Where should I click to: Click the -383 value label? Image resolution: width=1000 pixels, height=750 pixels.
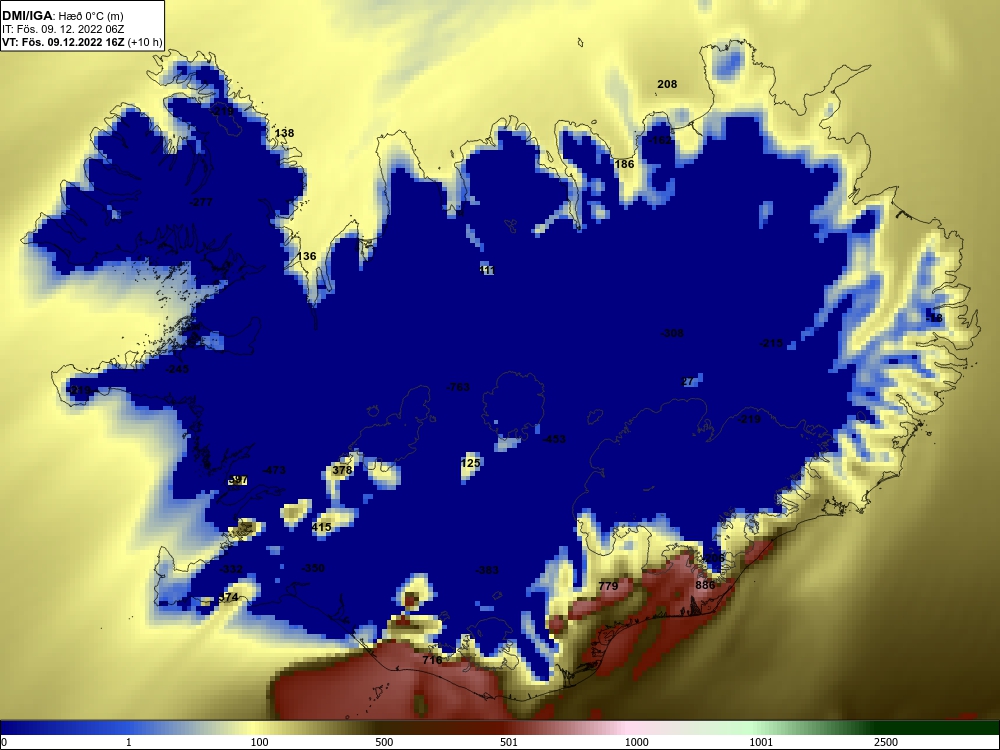[x=487, y=570]
